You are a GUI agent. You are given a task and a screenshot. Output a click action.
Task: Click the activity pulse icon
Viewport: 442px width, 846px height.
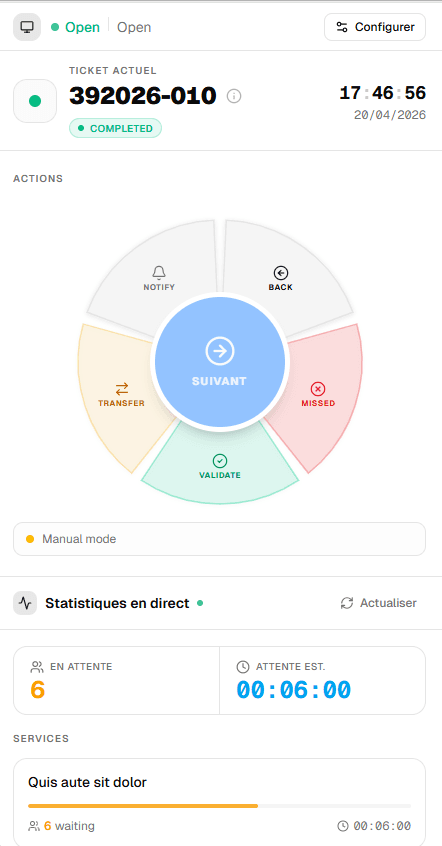coord(25,603)
